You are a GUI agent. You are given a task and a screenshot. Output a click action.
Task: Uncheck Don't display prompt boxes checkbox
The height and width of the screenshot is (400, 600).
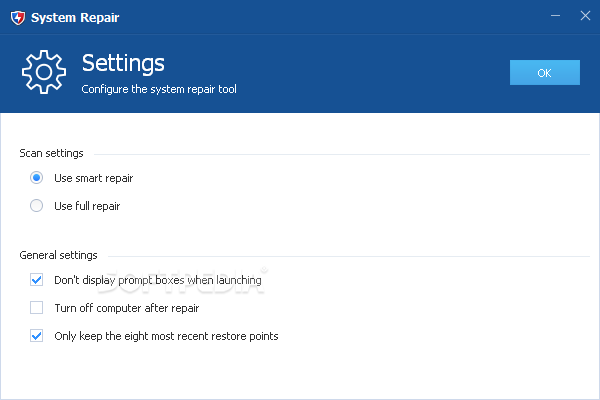click(x=36, y=280)
